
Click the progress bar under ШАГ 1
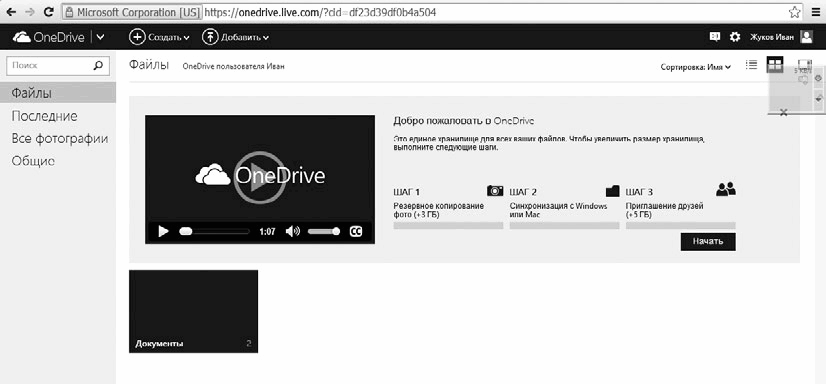coord(448,225)
